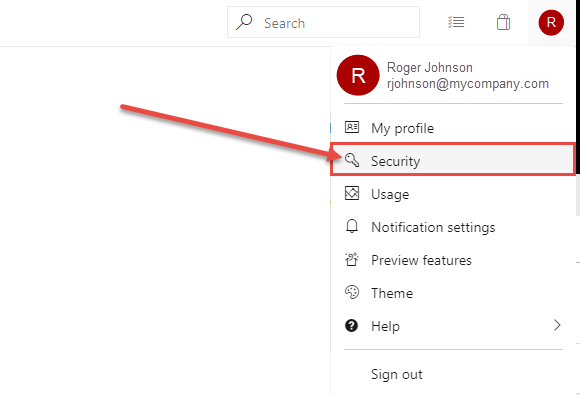Open My profile menu entry
The image size is (580, 395).
tap(452, 128)
